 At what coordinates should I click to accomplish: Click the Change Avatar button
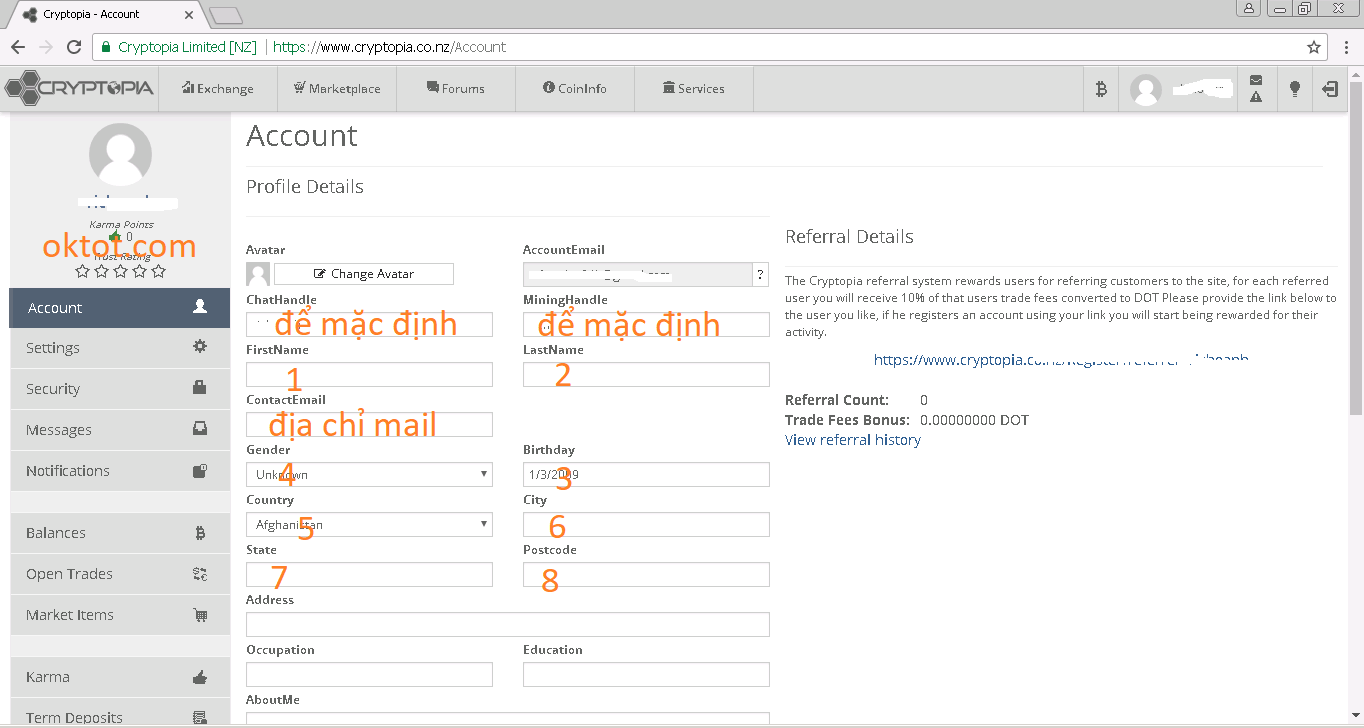click(363, 274)
